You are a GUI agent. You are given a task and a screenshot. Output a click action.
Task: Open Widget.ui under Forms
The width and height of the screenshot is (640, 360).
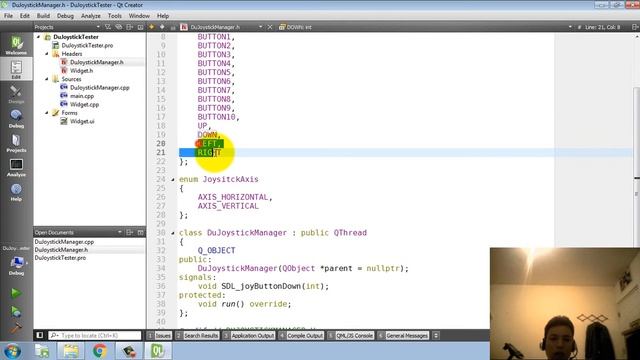(82, 121)
